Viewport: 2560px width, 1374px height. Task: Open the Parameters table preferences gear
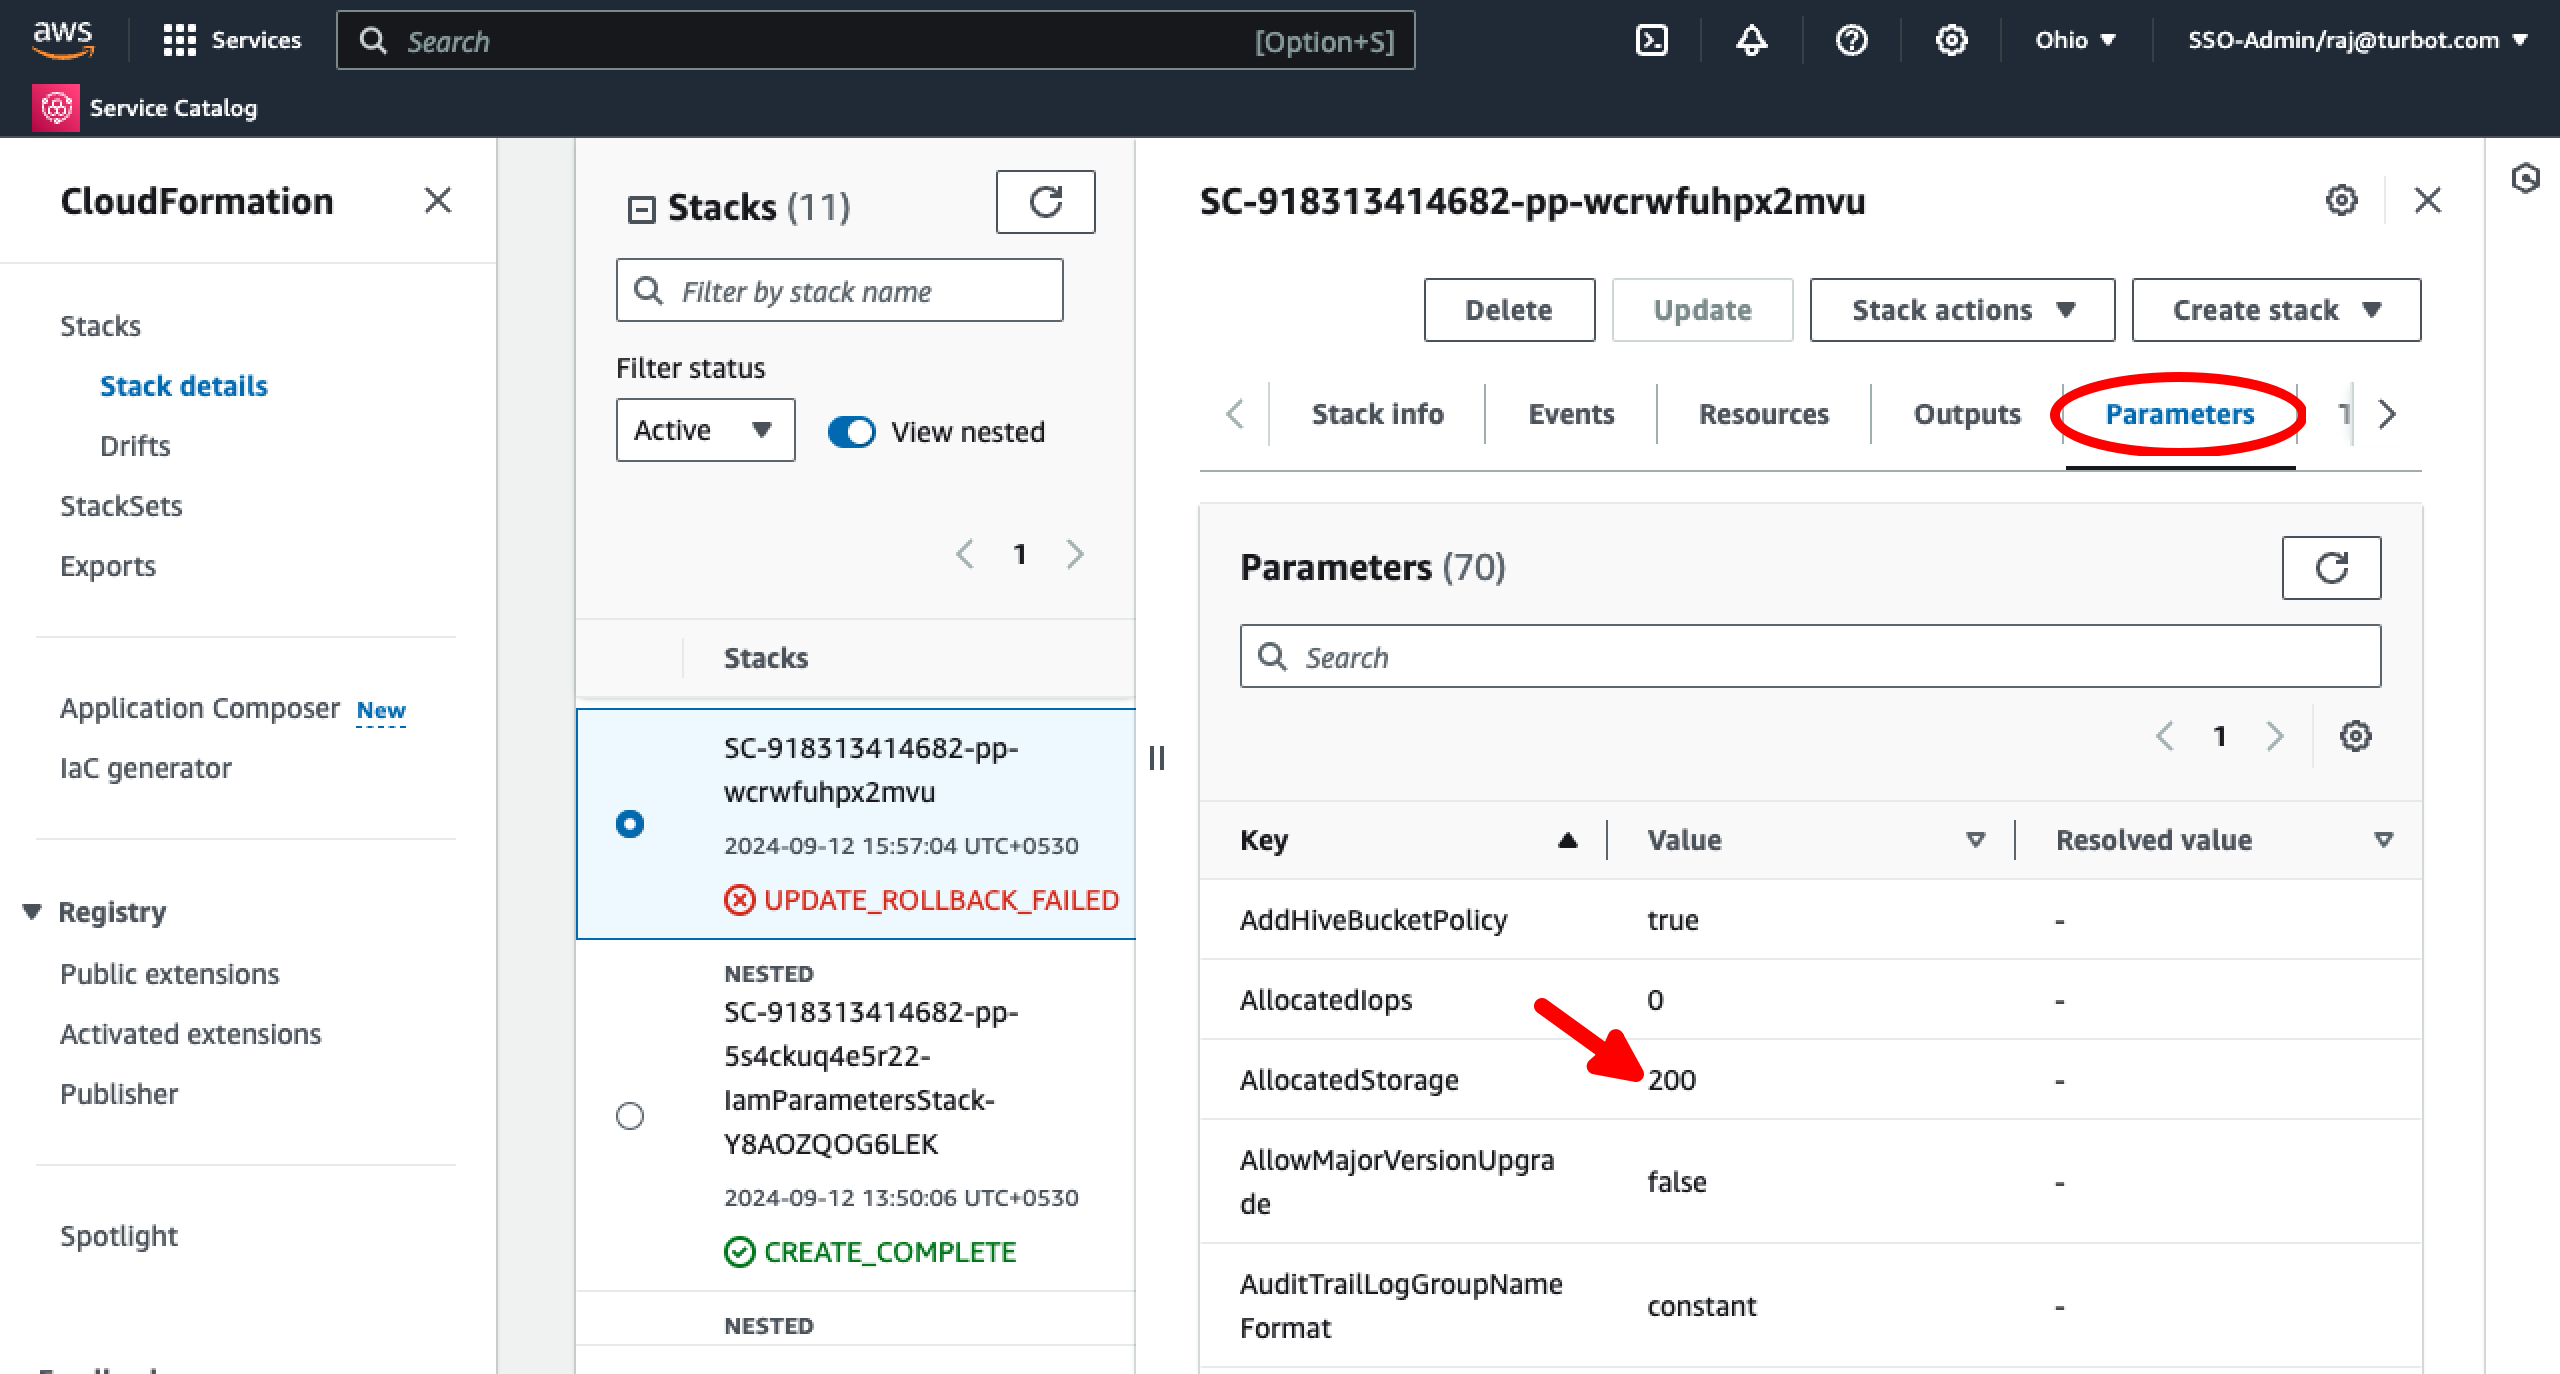pos(2356,736)
